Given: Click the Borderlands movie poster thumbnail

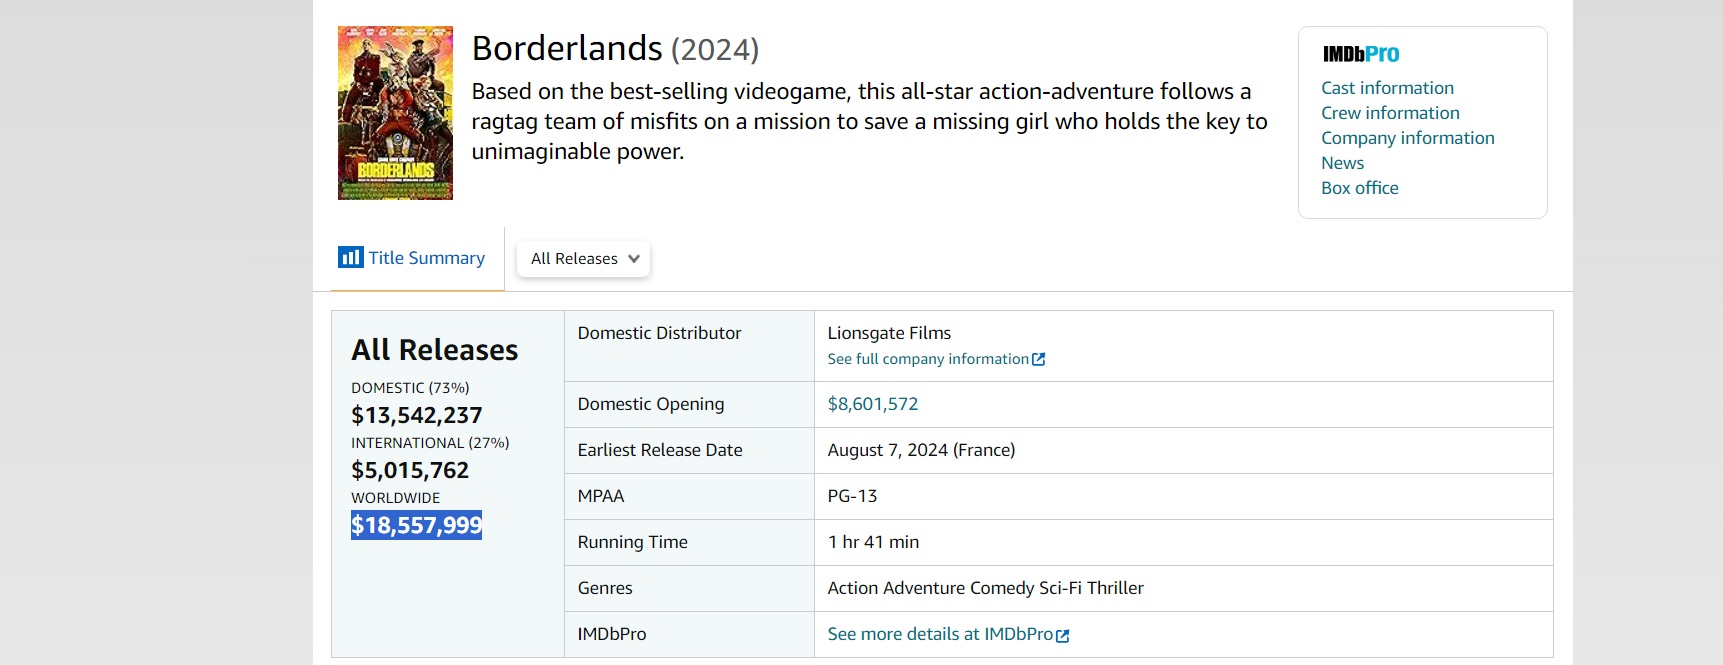Looking at the screenshot, I should coord(395,113).
